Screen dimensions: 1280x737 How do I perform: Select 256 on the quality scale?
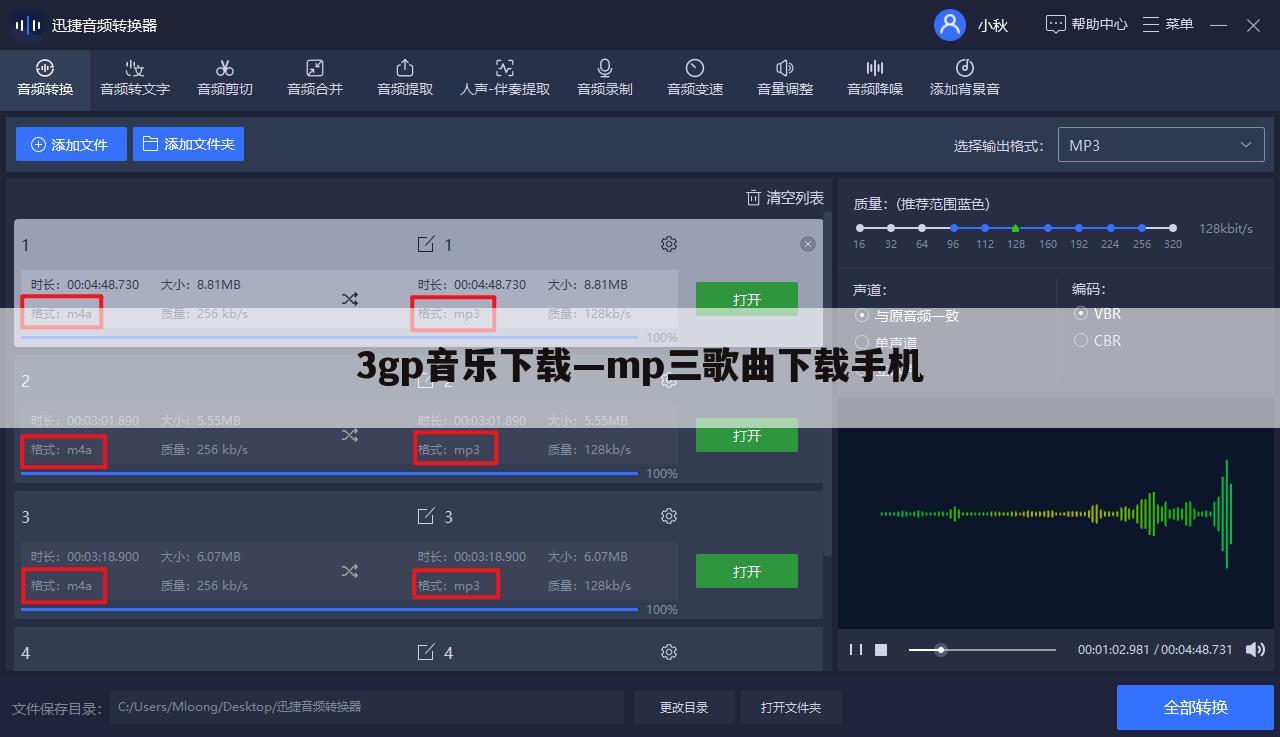point(1142,228)
